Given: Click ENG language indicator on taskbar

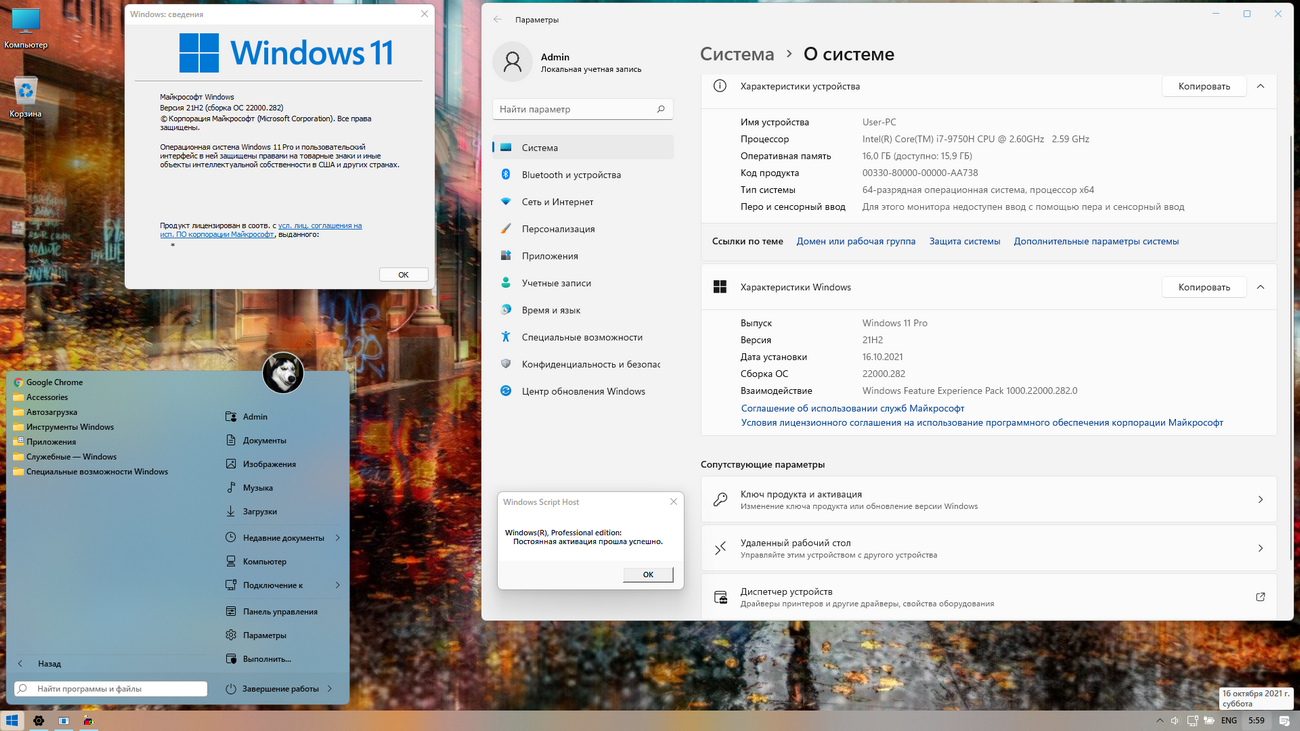Looking at the screenshot, I should tap(1229, 720).
